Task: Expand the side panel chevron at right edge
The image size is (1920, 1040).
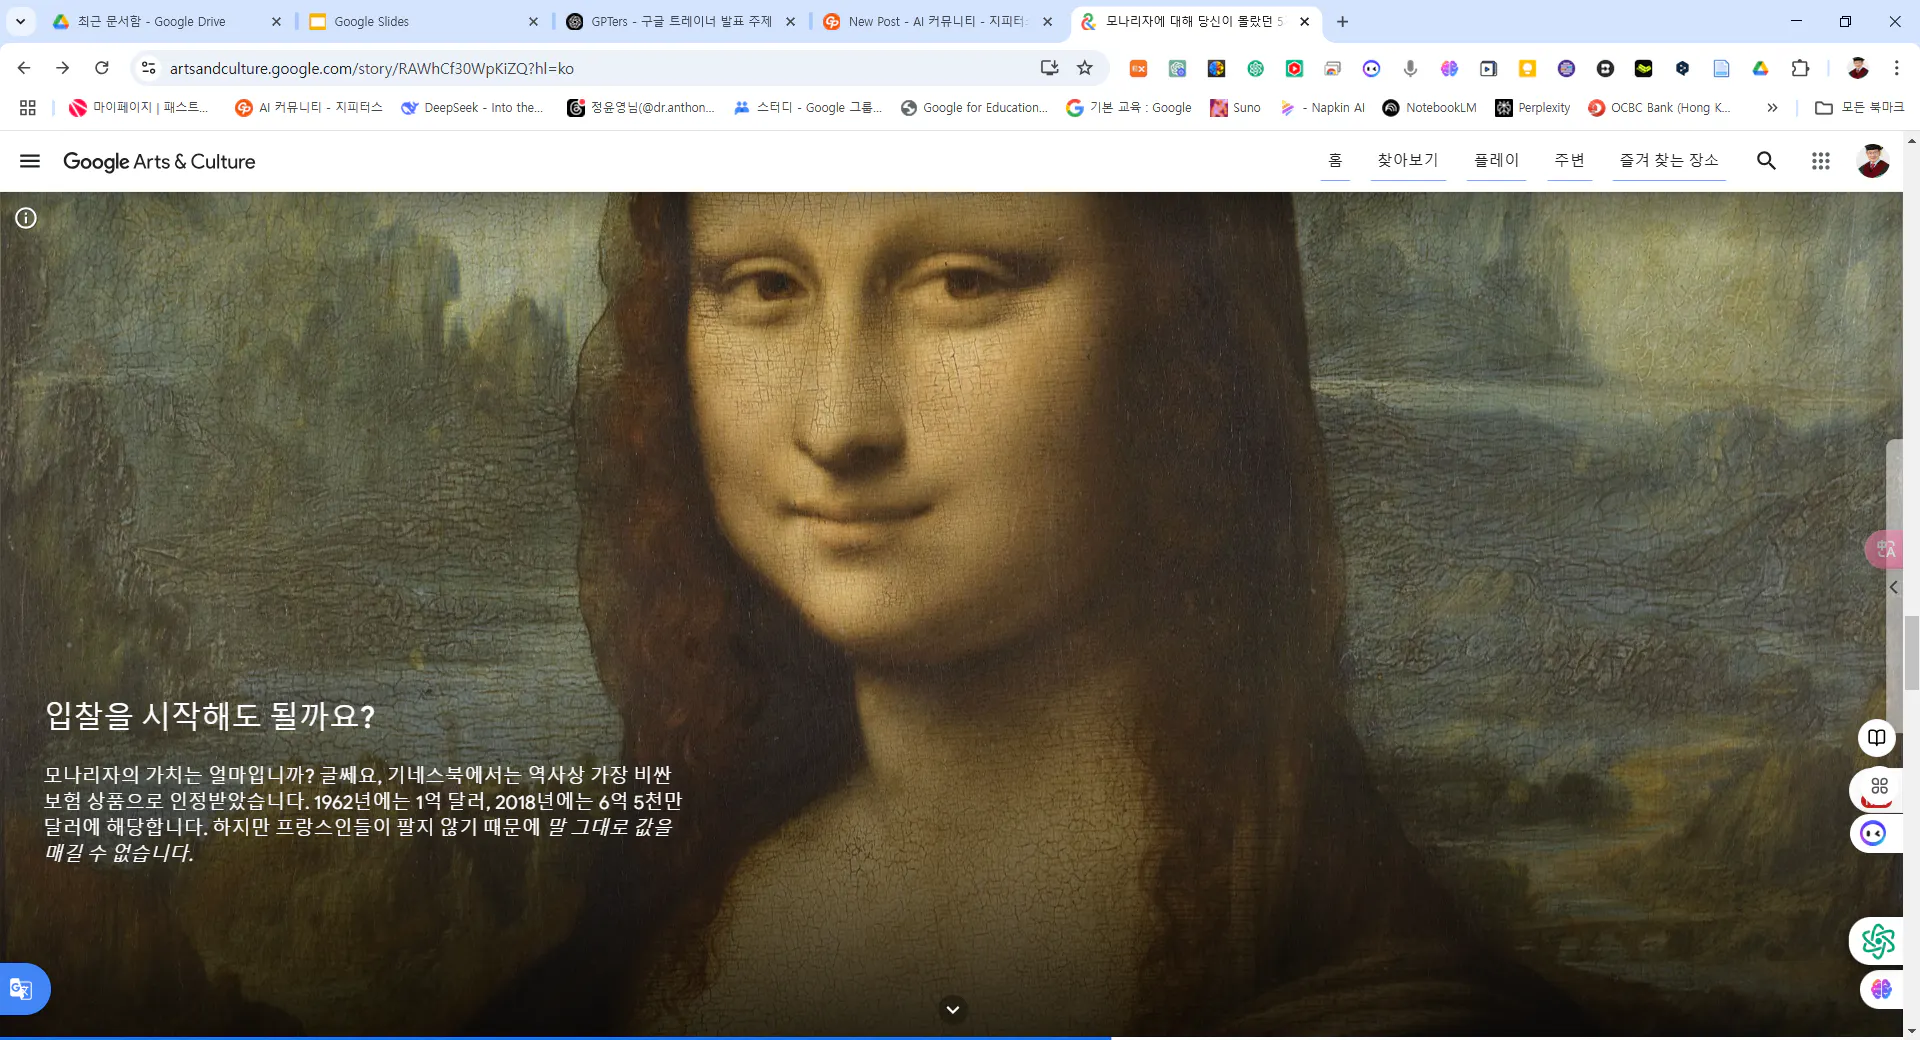Action: click(x=1893, y=588)
